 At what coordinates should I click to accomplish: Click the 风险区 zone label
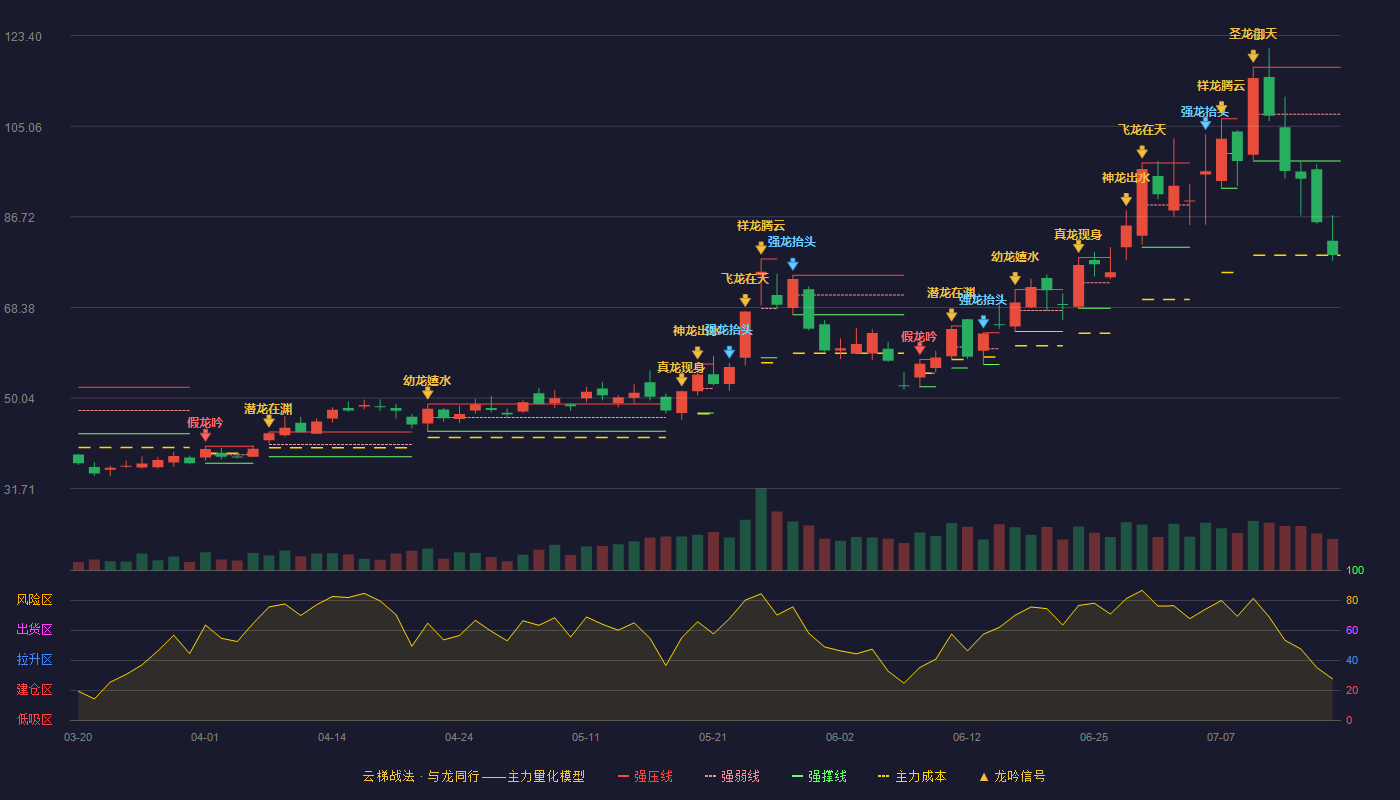34,600
